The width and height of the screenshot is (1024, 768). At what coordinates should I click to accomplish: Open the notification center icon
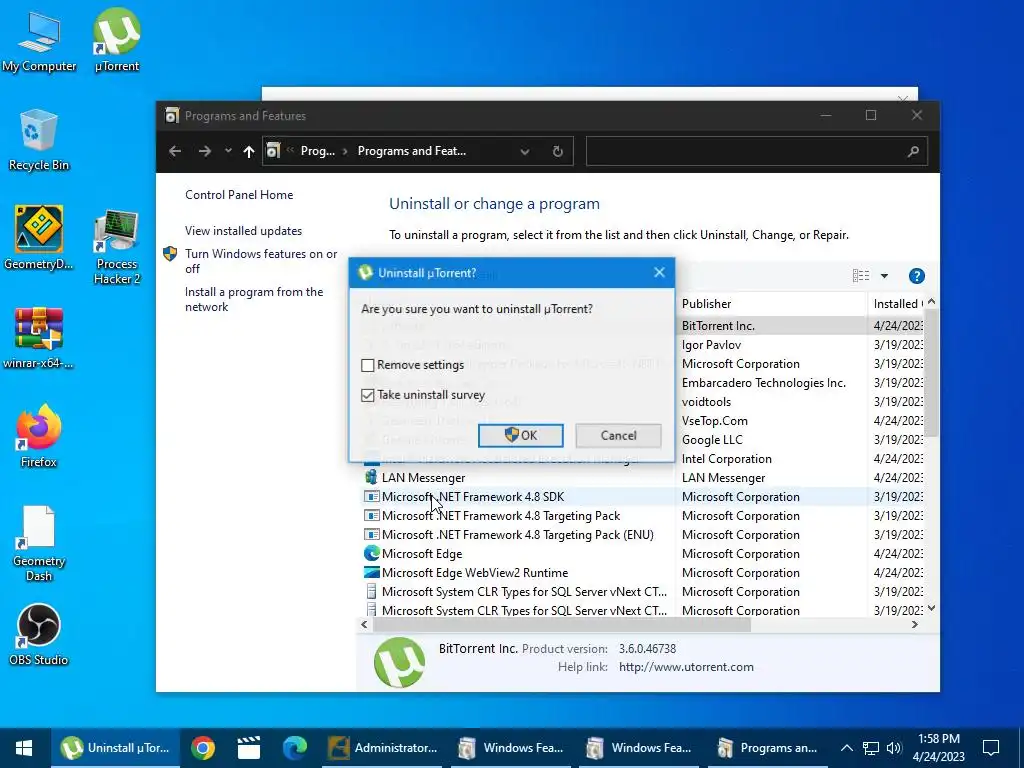tap(991, 747)
